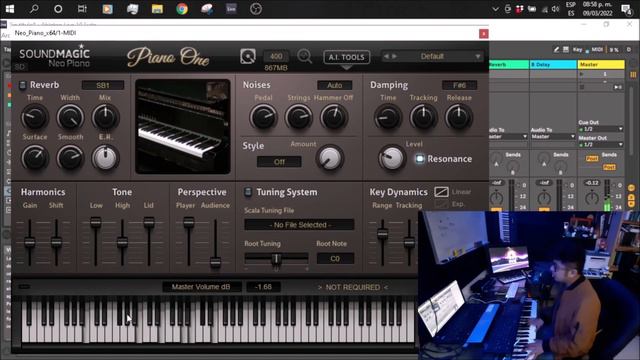The image size is (640, 360).
Task: Open Google Chrome from the taskbar
Action: point(182,9)
